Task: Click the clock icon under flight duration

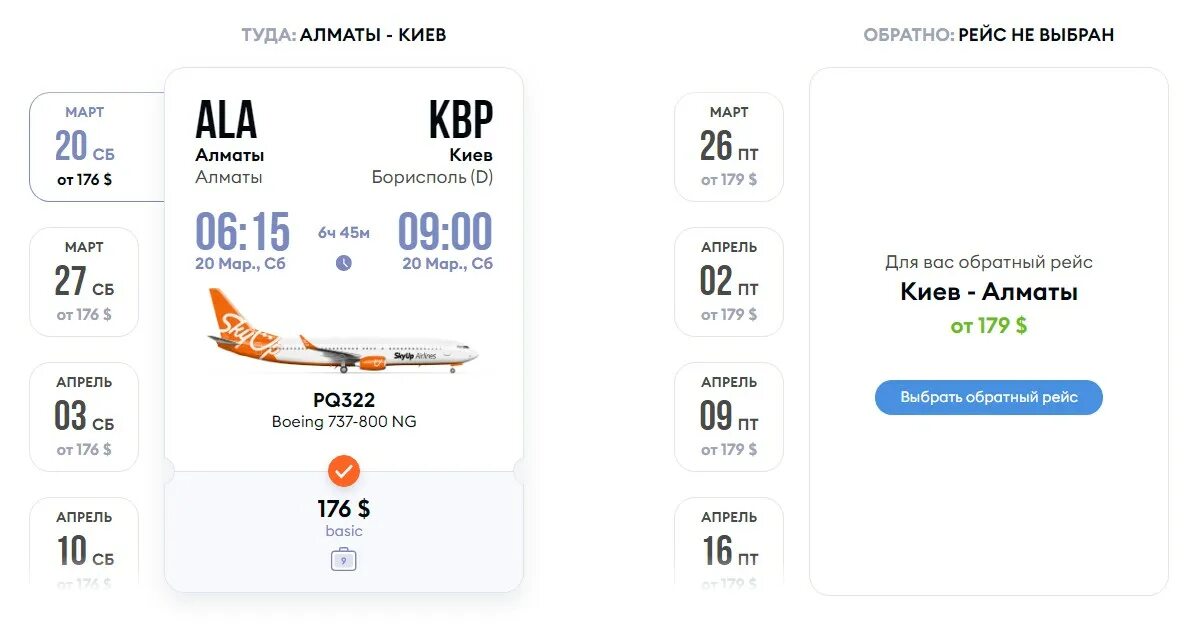Action: click(x=344, y=263)
